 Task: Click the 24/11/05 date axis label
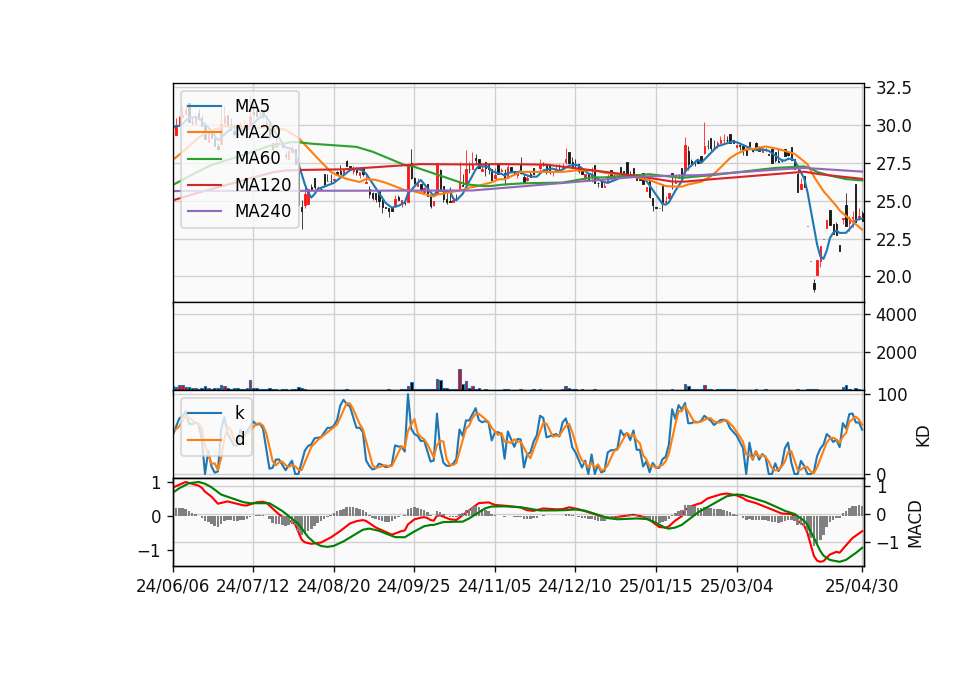pyautogui.click(x=495, y=586)
